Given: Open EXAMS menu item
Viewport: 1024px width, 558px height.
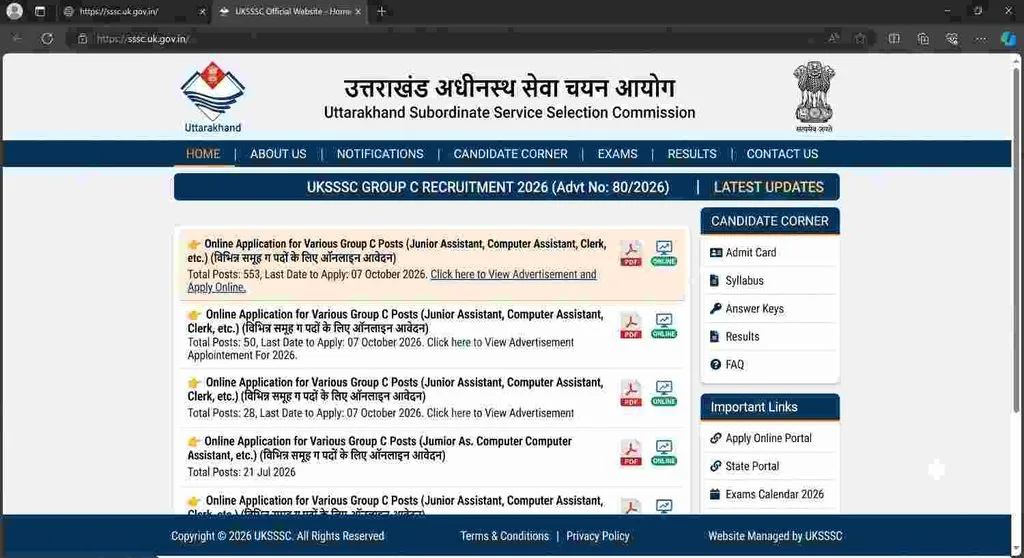Looking at the screenshot, I should tap(617, 154).
